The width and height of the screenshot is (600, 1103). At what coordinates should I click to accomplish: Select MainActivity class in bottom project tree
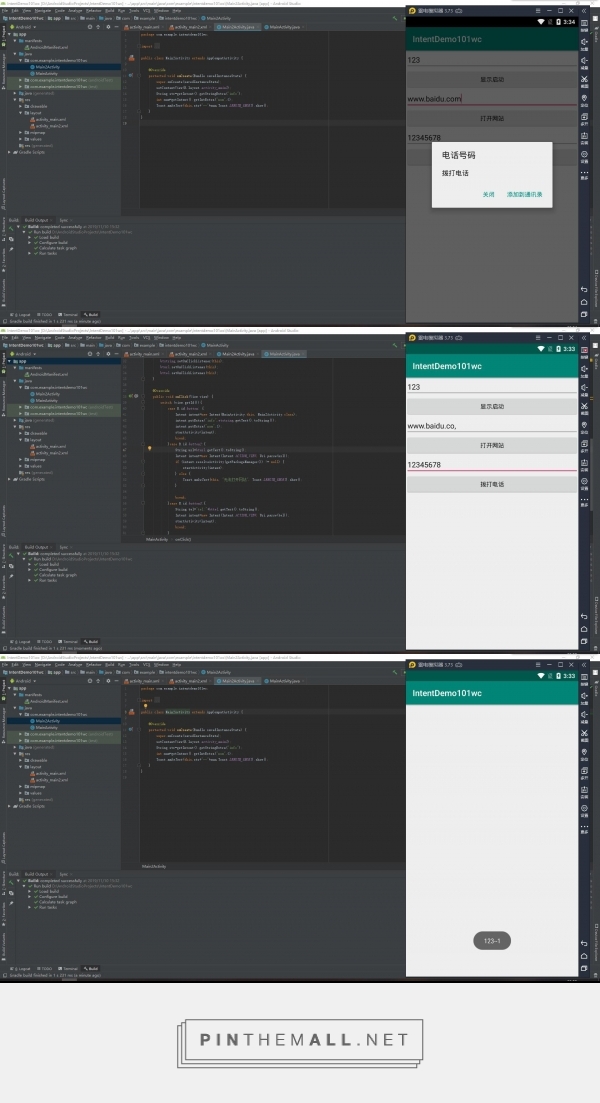click(x=44, y=727)
